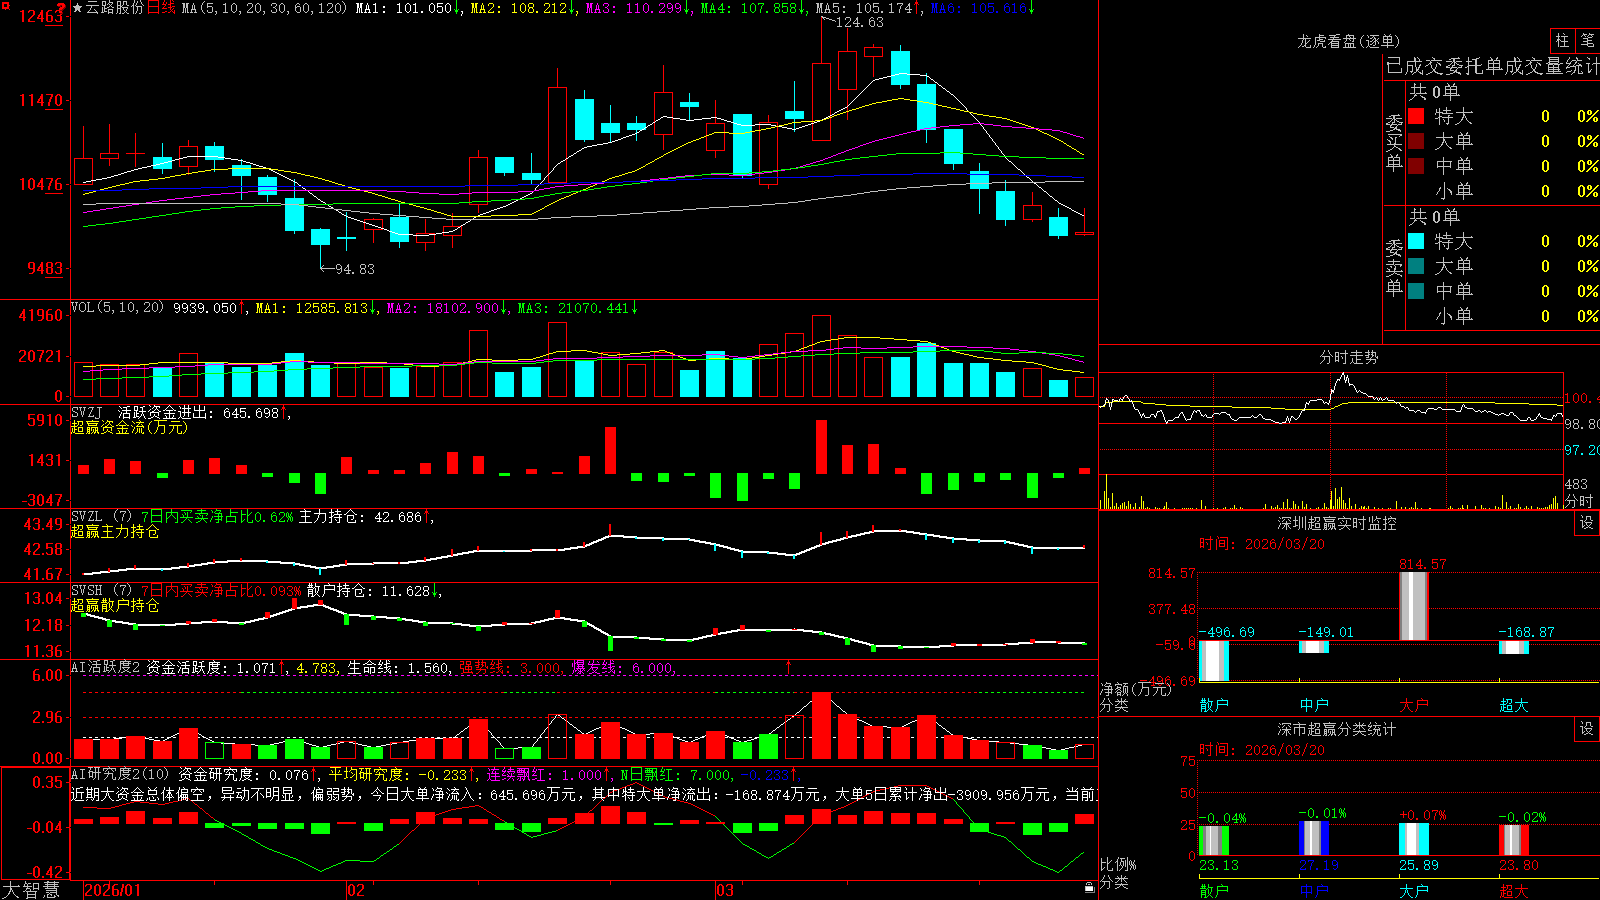Click the MA5: 105.174 value
The image size is (1600, 900).
tap(868, 8)
